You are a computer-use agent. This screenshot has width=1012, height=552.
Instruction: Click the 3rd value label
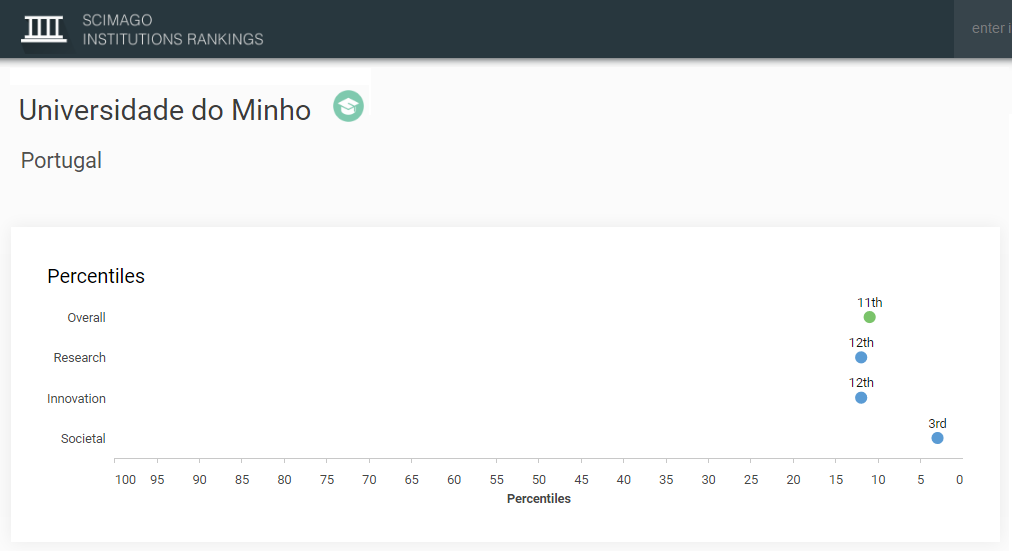(x=937, y=424)
